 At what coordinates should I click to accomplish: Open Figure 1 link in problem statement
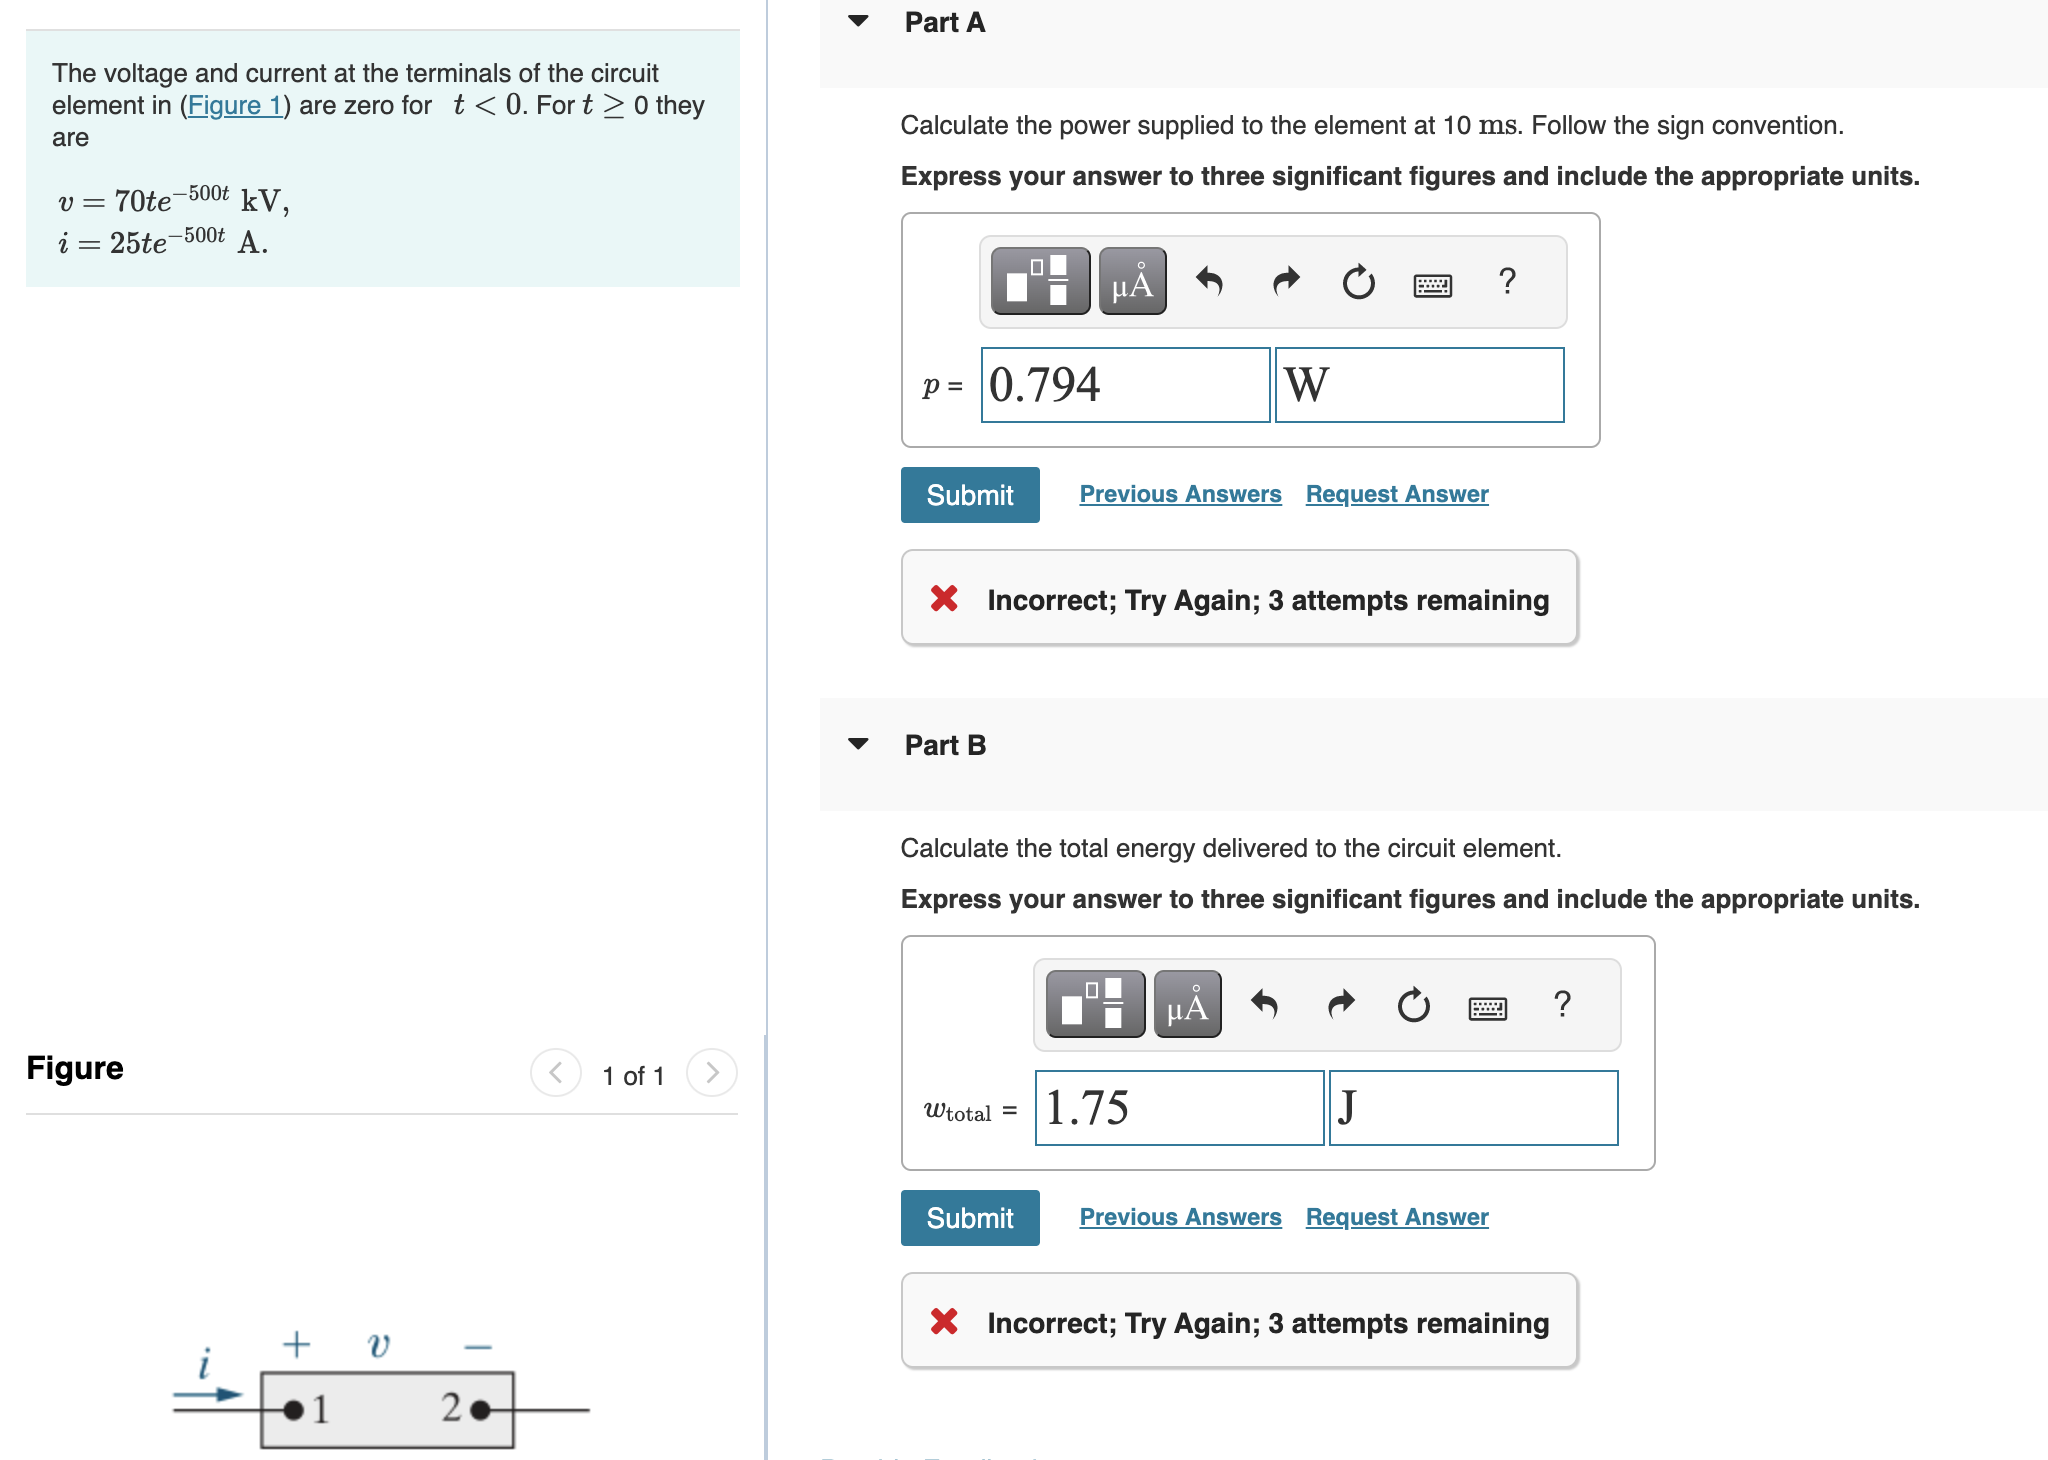236,105
